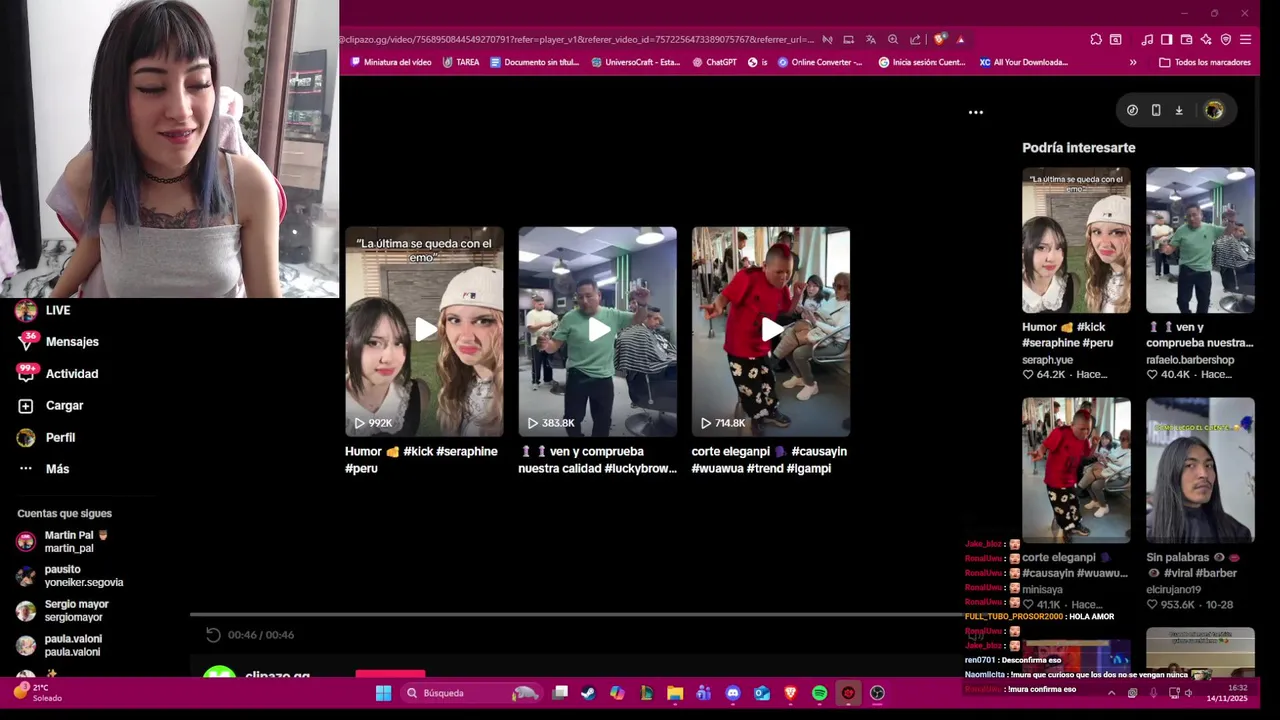The image size is (1280, 720).
Task: Open Discord from the taskbar
Action: [x=733, y=693]
